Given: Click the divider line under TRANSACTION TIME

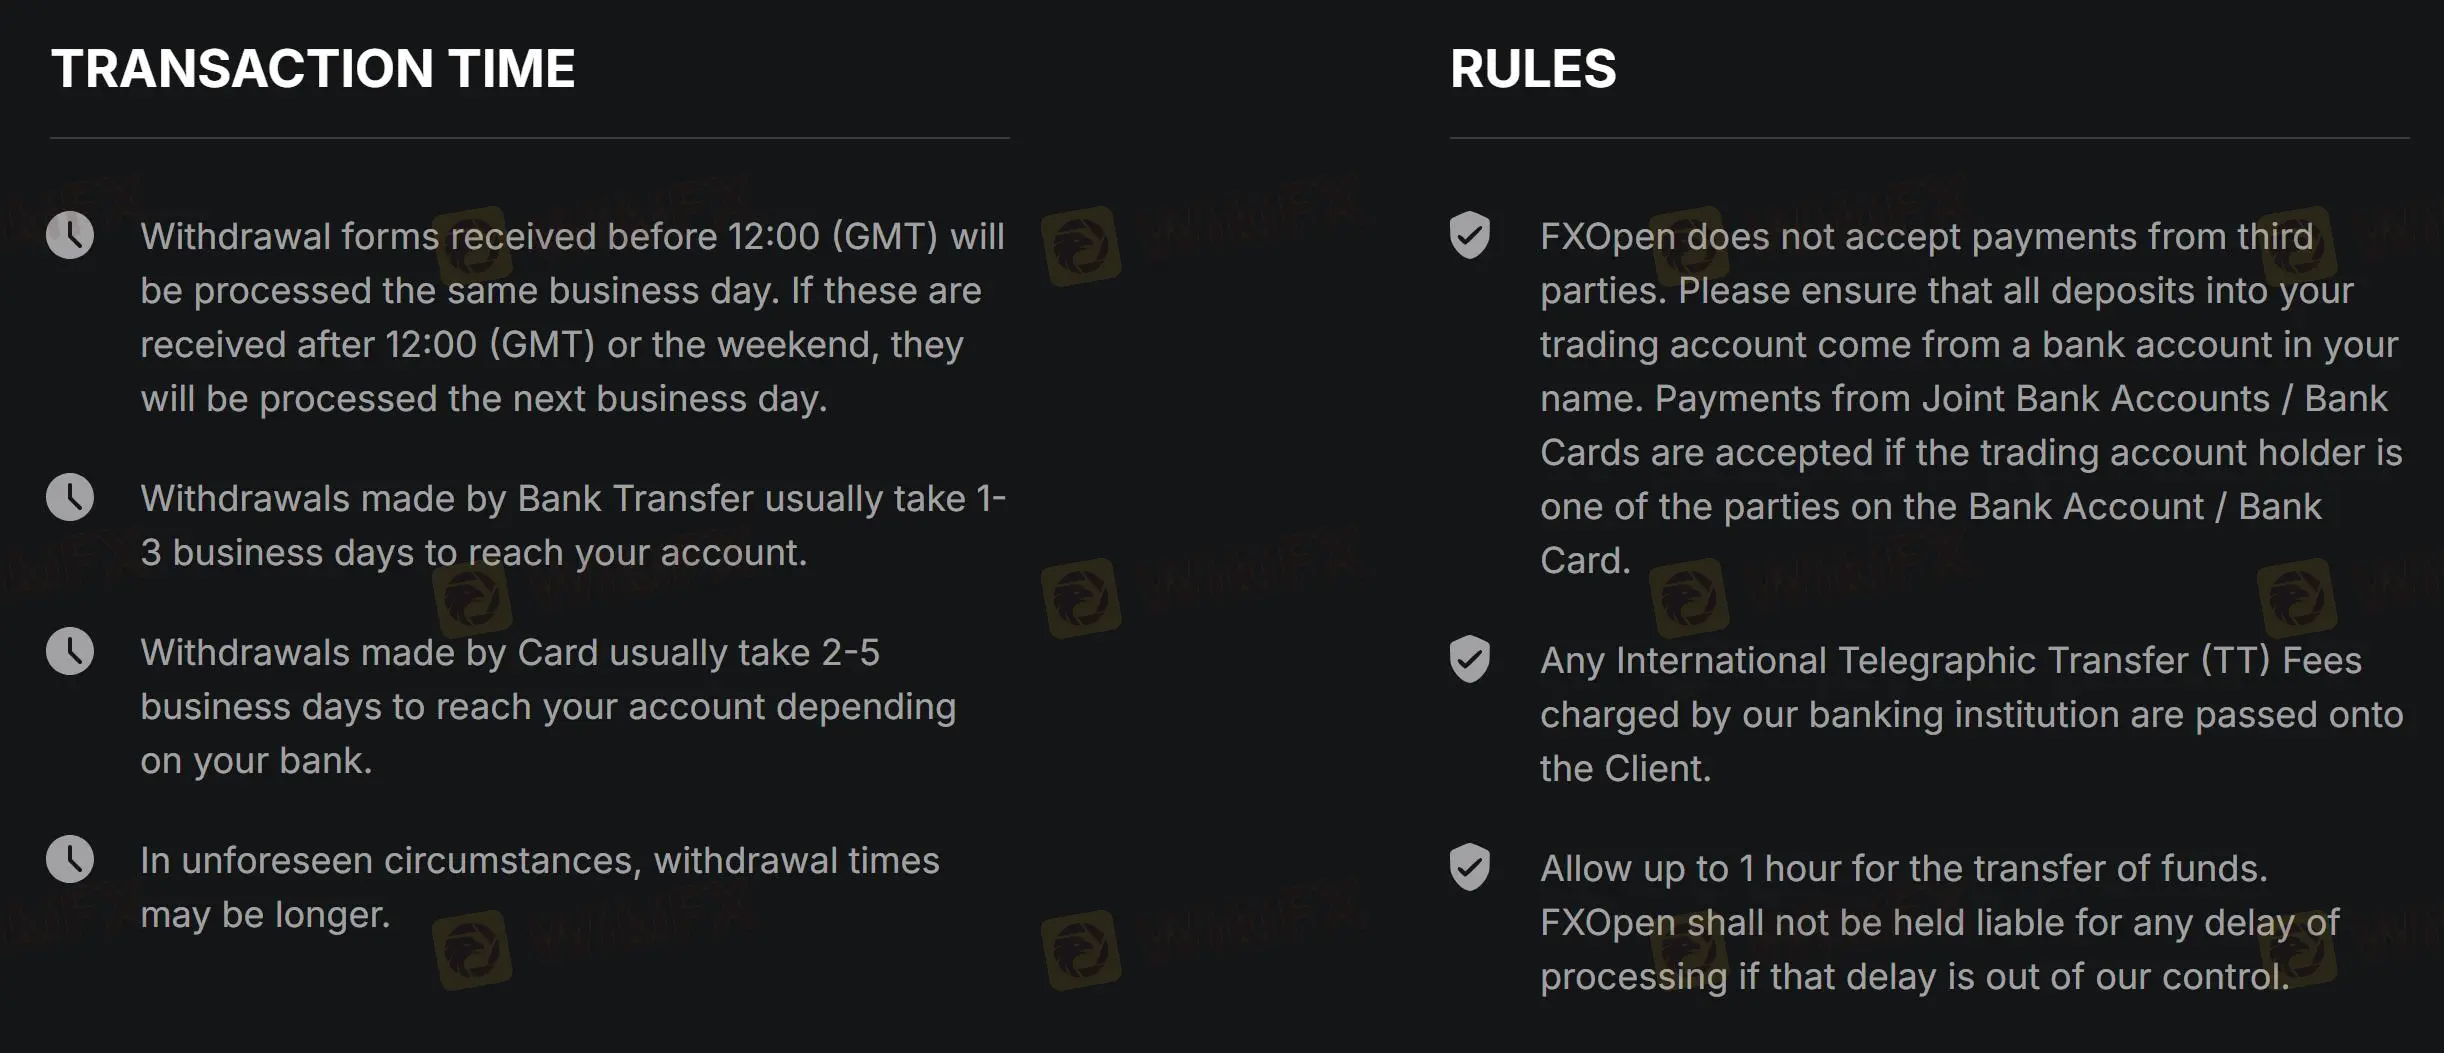Looking at the screenshot, I should tap(530, 137).
